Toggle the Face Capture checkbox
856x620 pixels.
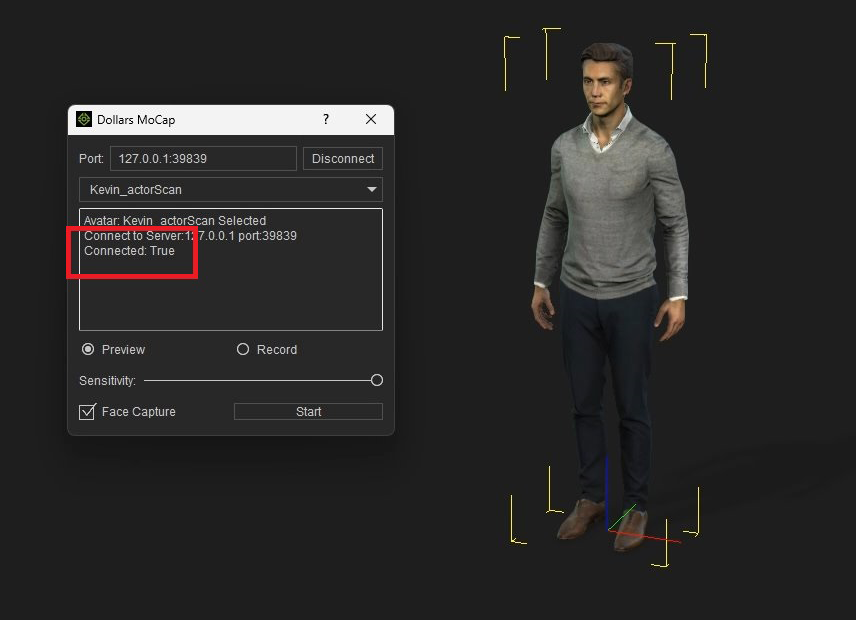click(88, 412)
